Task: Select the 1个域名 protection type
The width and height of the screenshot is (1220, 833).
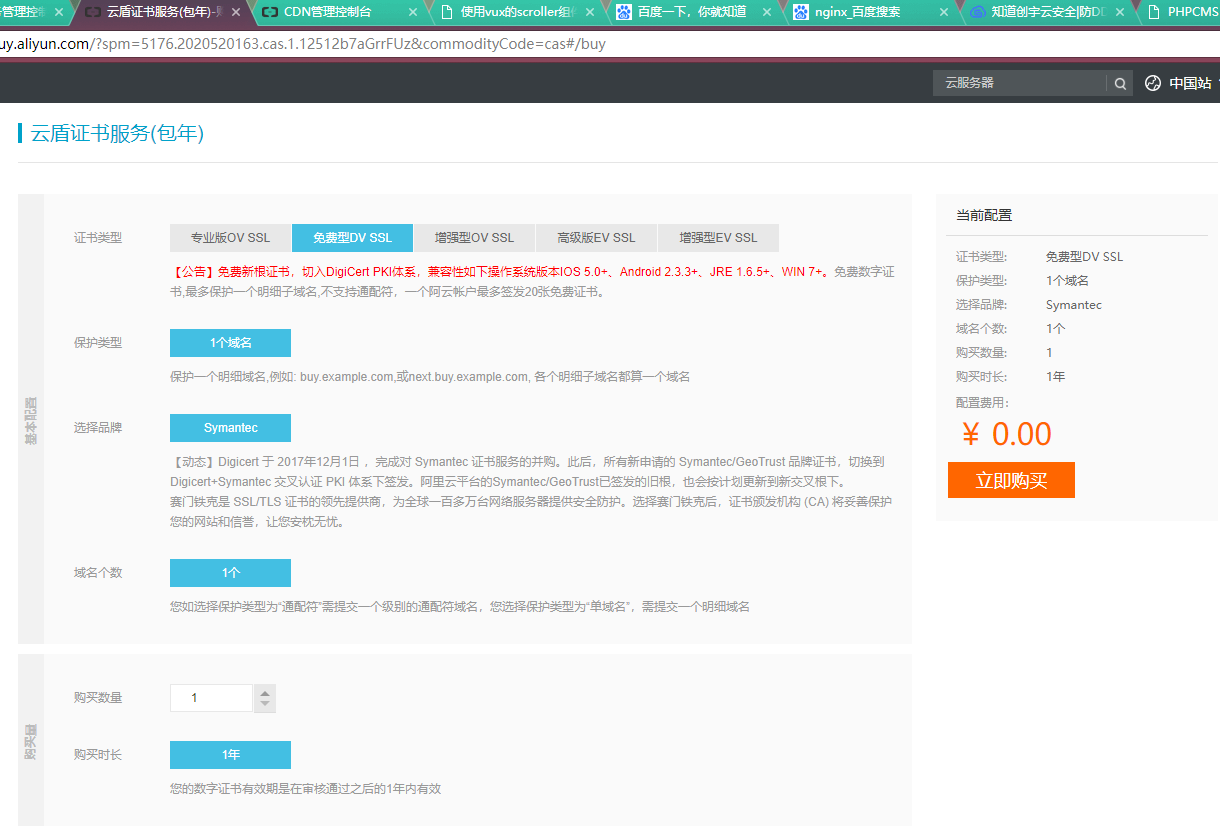Action: [230, 343]
